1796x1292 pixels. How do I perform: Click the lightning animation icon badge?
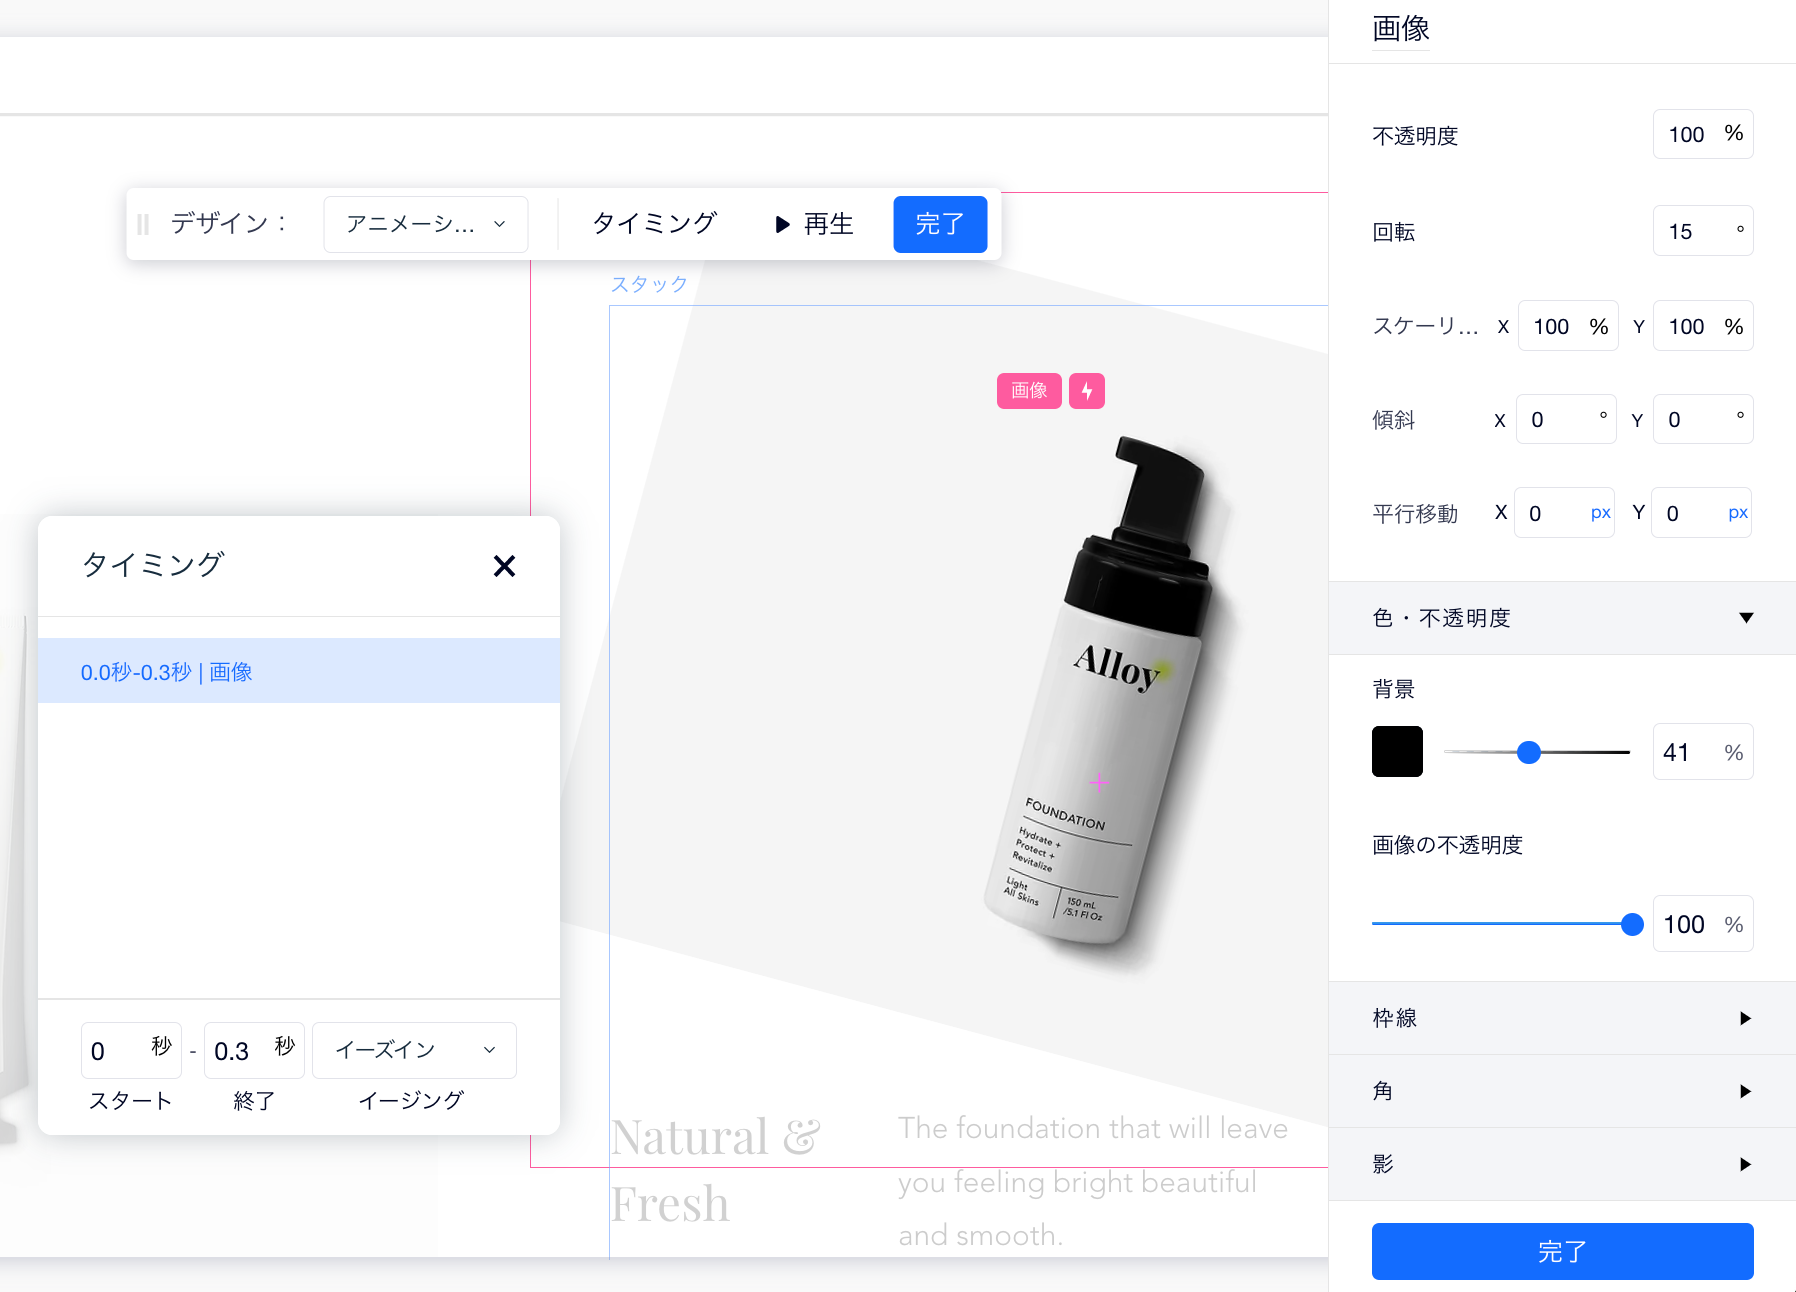[1087, 391]
